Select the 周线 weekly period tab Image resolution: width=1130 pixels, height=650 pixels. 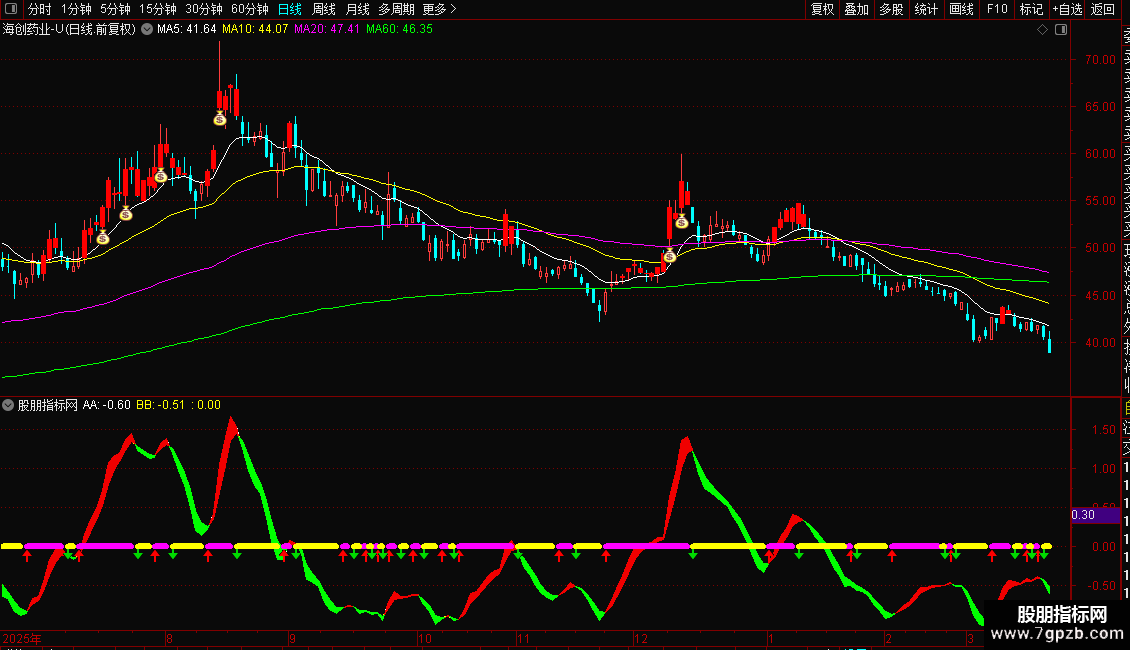324,10
